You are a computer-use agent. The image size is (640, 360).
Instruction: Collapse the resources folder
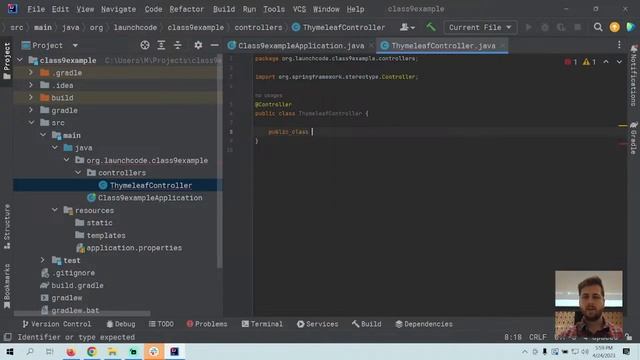click(55, 210)
